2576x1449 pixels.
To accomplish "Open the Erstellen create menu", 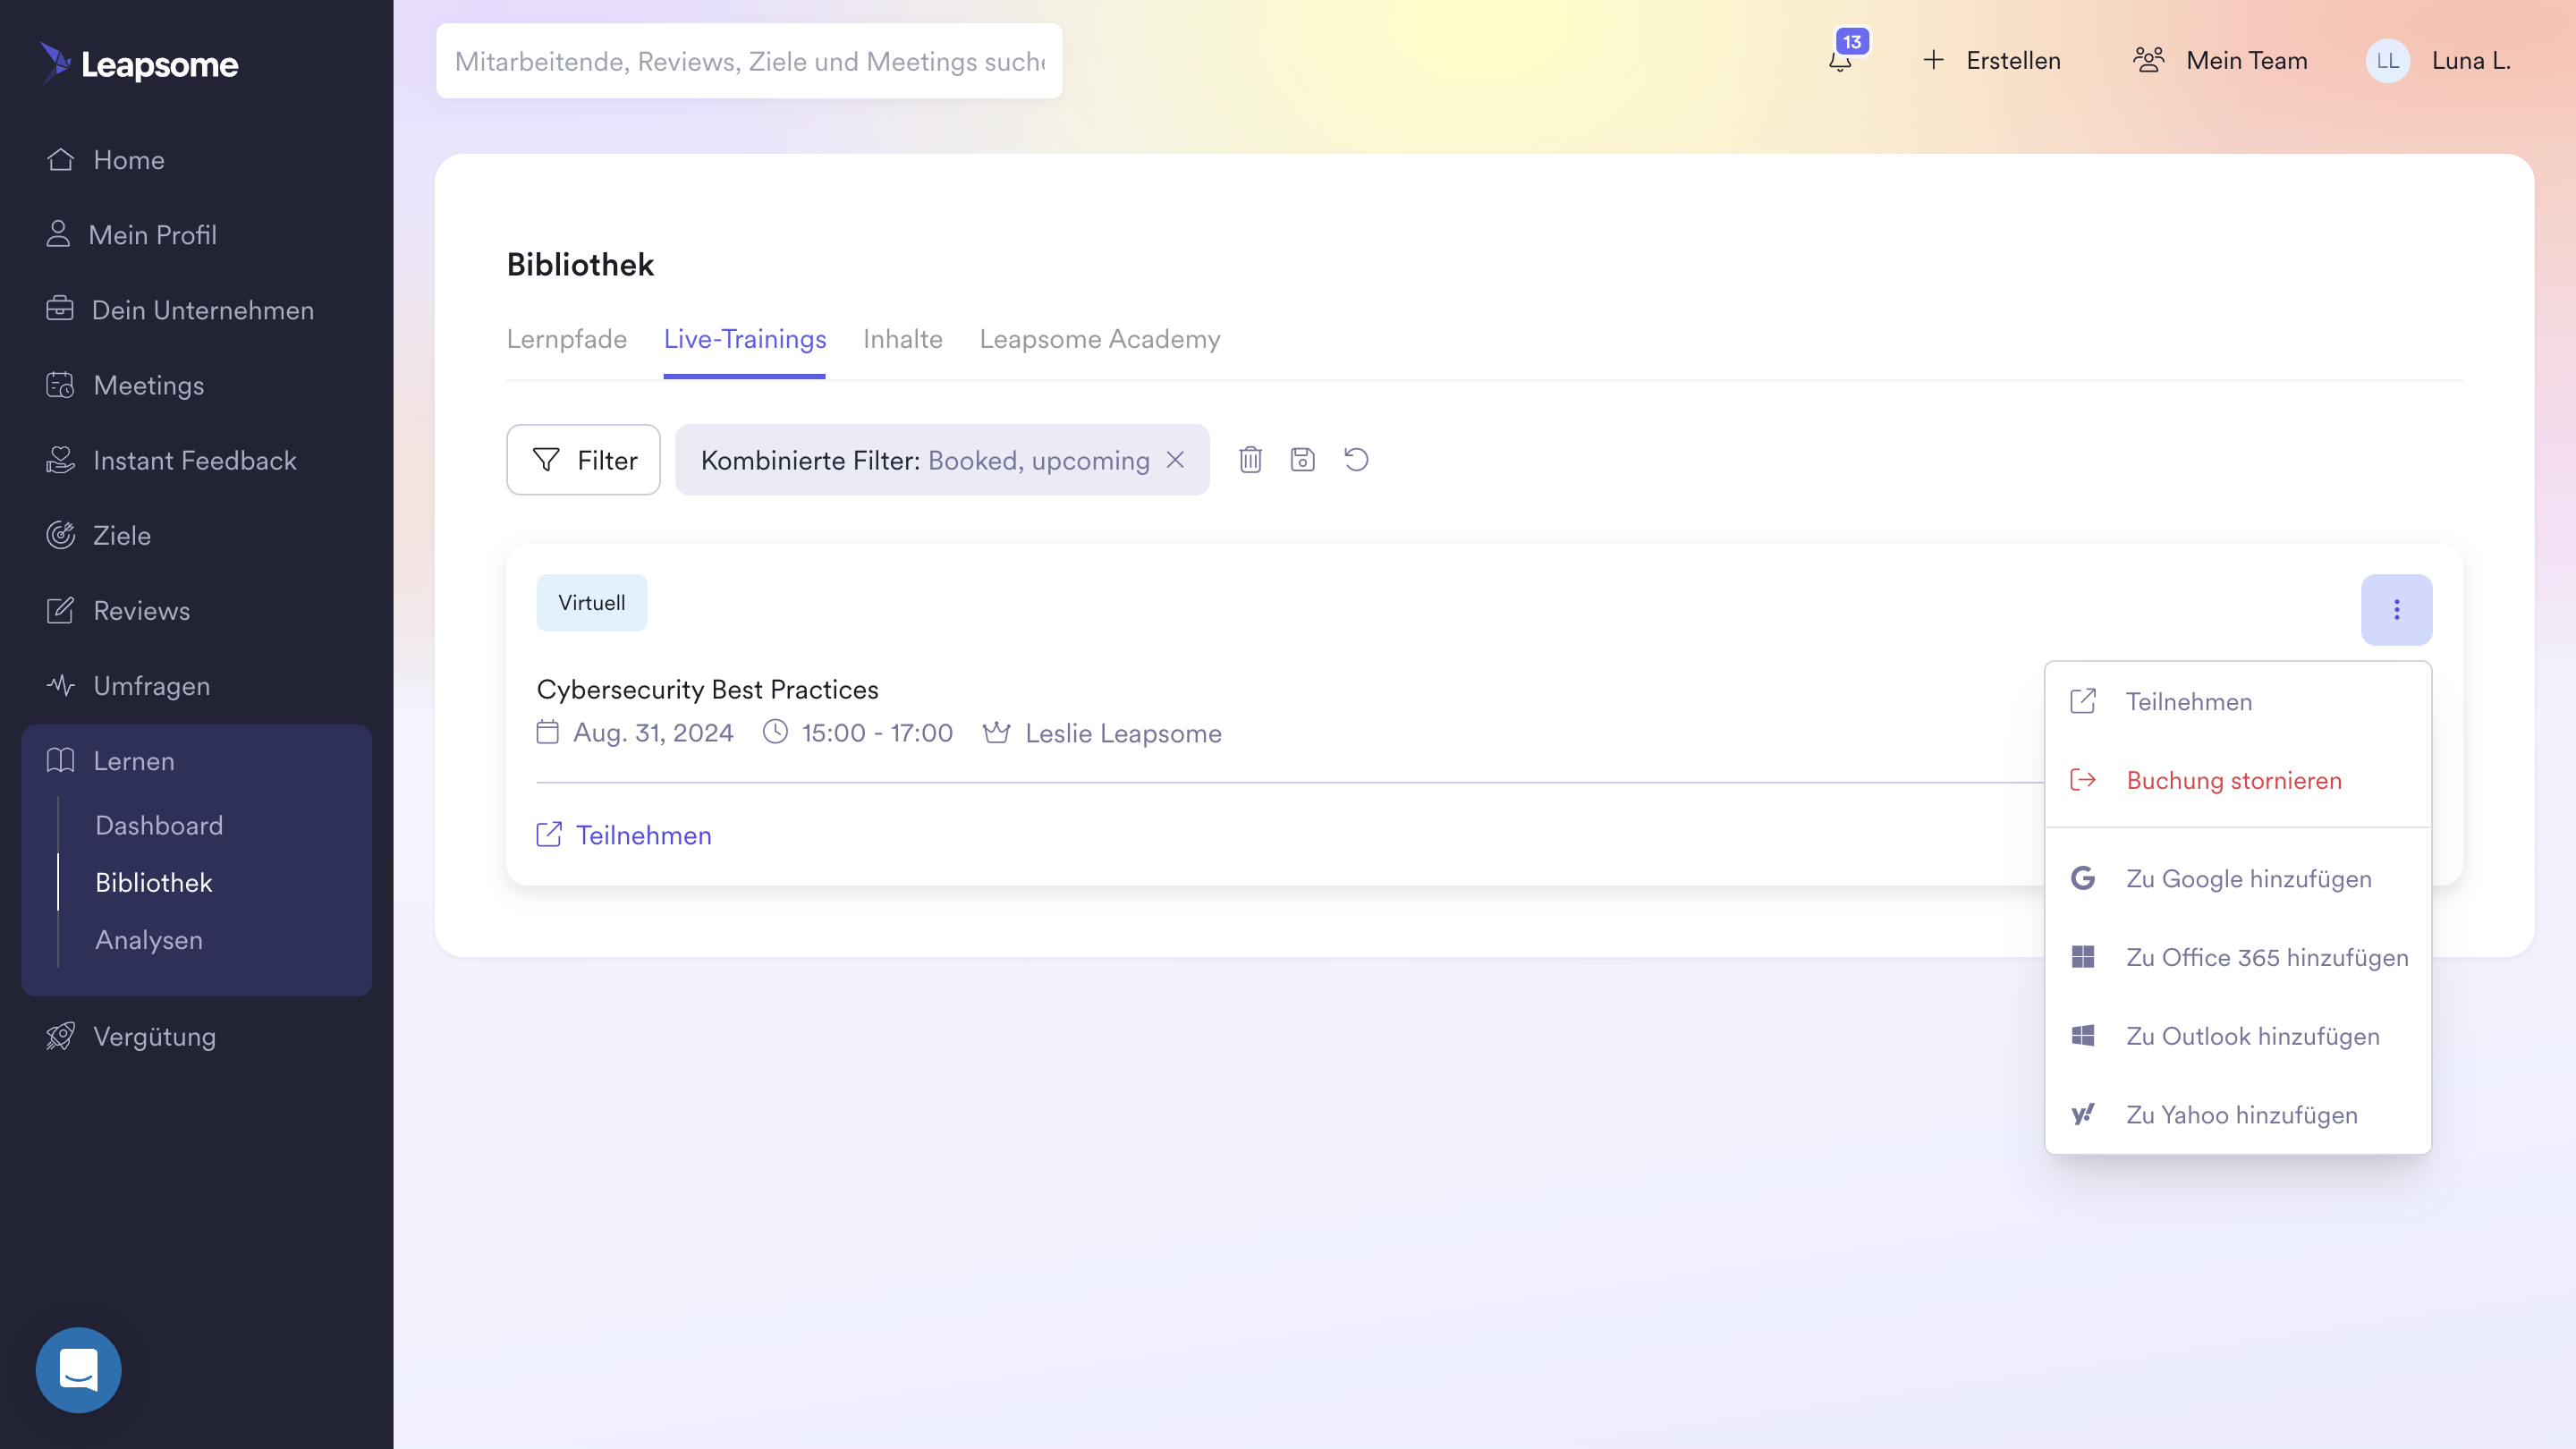I will coord(1991,61).
